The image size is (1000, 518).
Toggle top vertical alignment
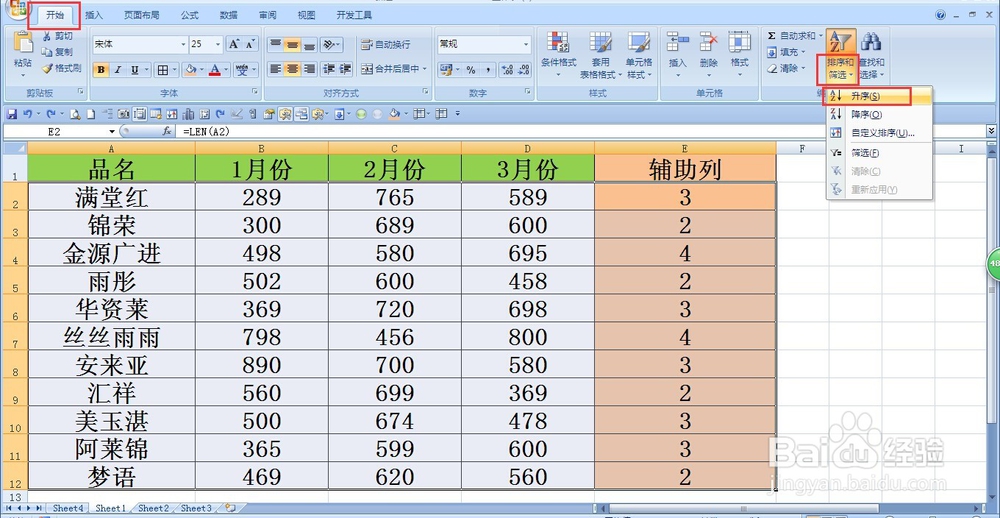pyautogui.click(x=275, y=44)
